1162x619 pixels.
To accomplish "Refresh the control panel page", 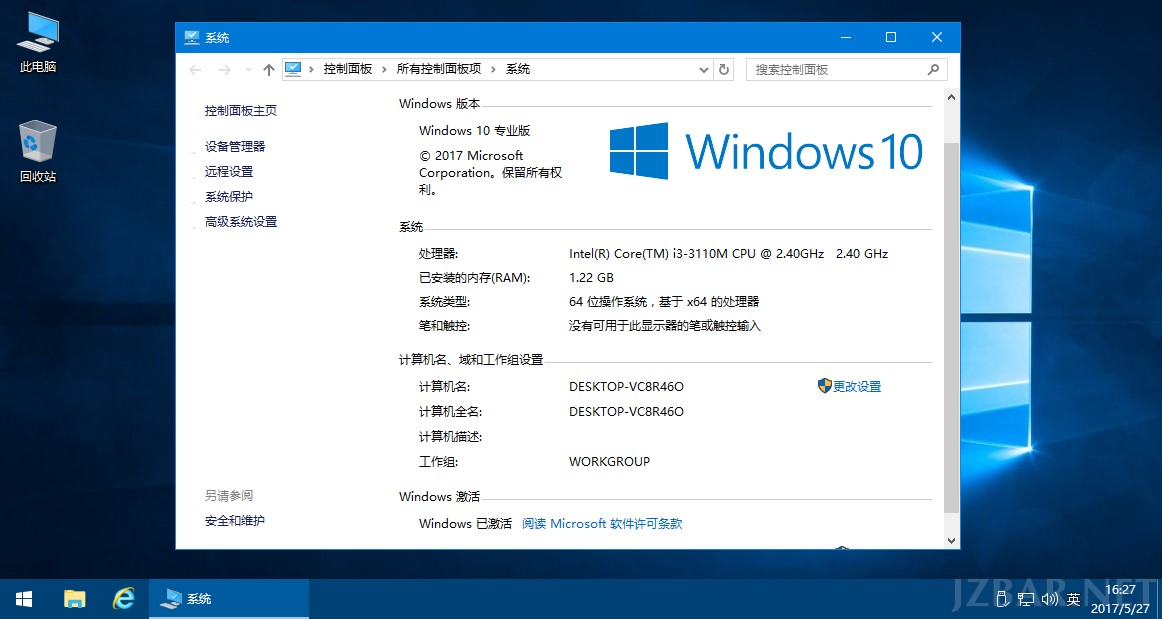I will click(x=724, y=70).
